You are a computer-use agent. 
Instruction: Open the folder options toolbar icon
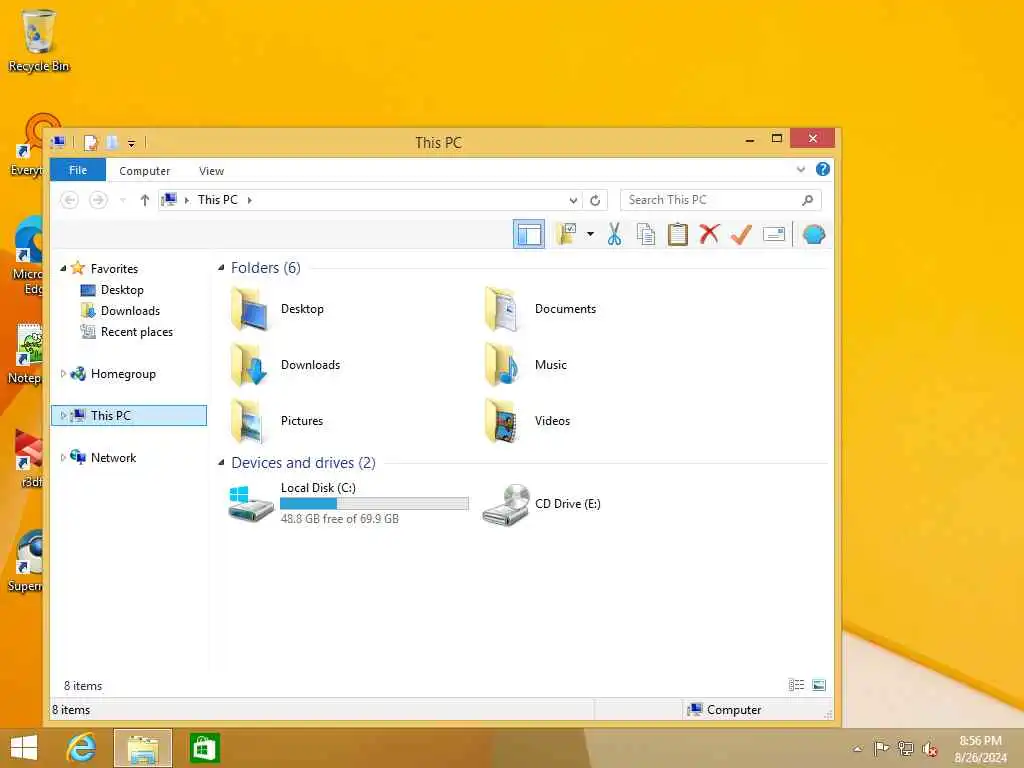click(566, 234)
